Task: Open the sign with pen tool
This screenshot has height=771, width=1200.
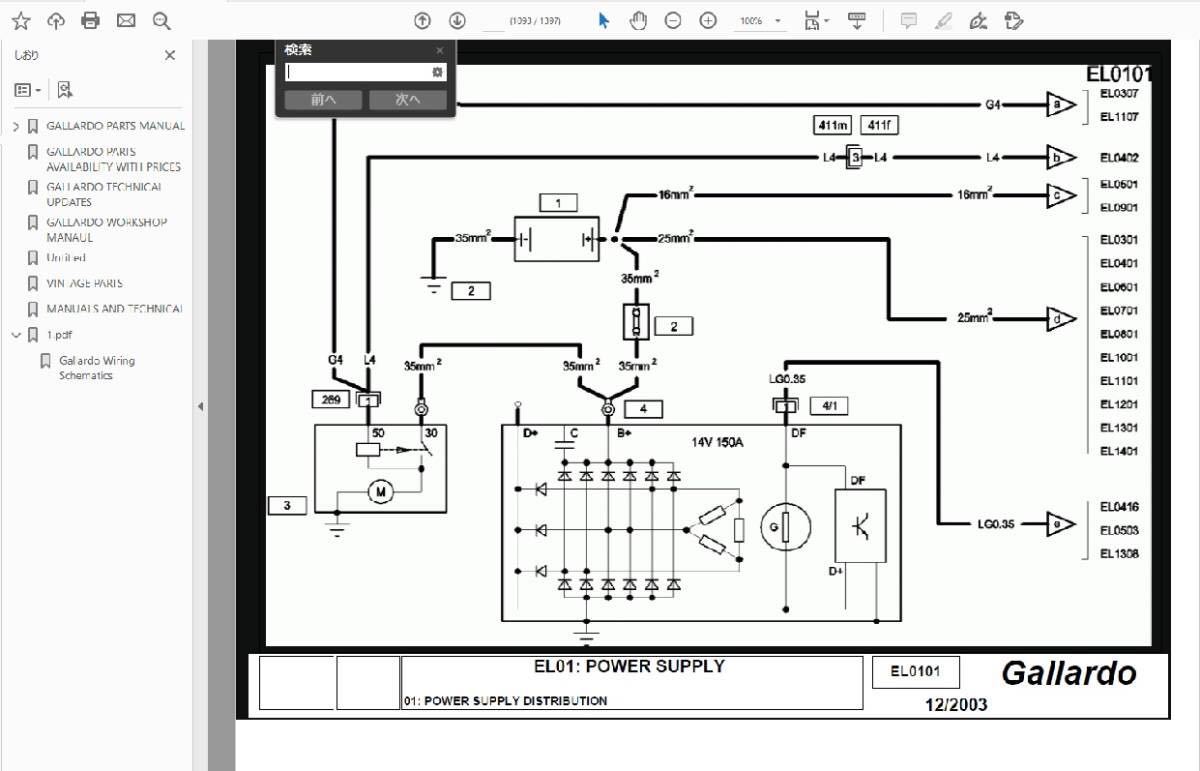Action: (x=979, y=20)
